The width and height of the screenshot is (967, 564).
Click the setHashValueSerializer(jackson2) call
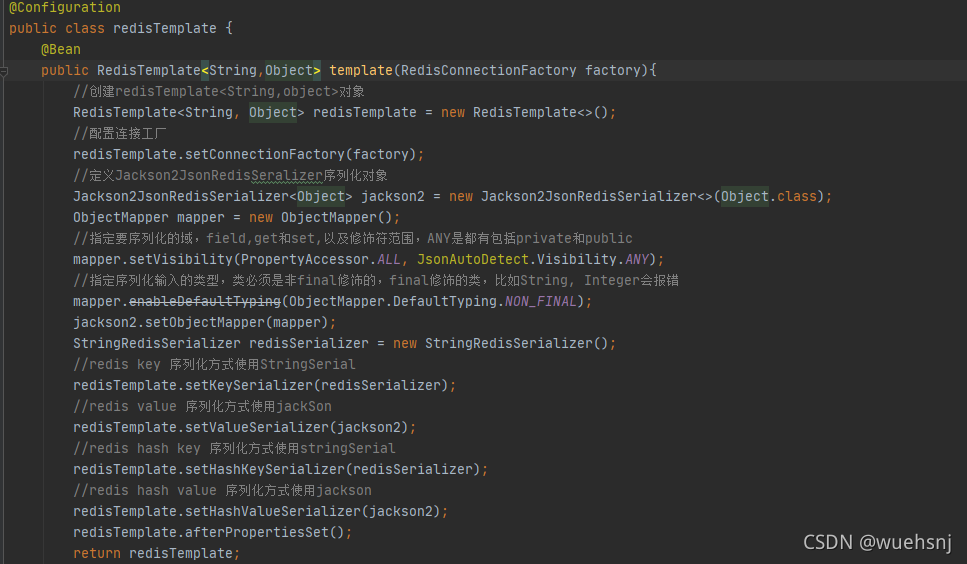tap(313, 510)
